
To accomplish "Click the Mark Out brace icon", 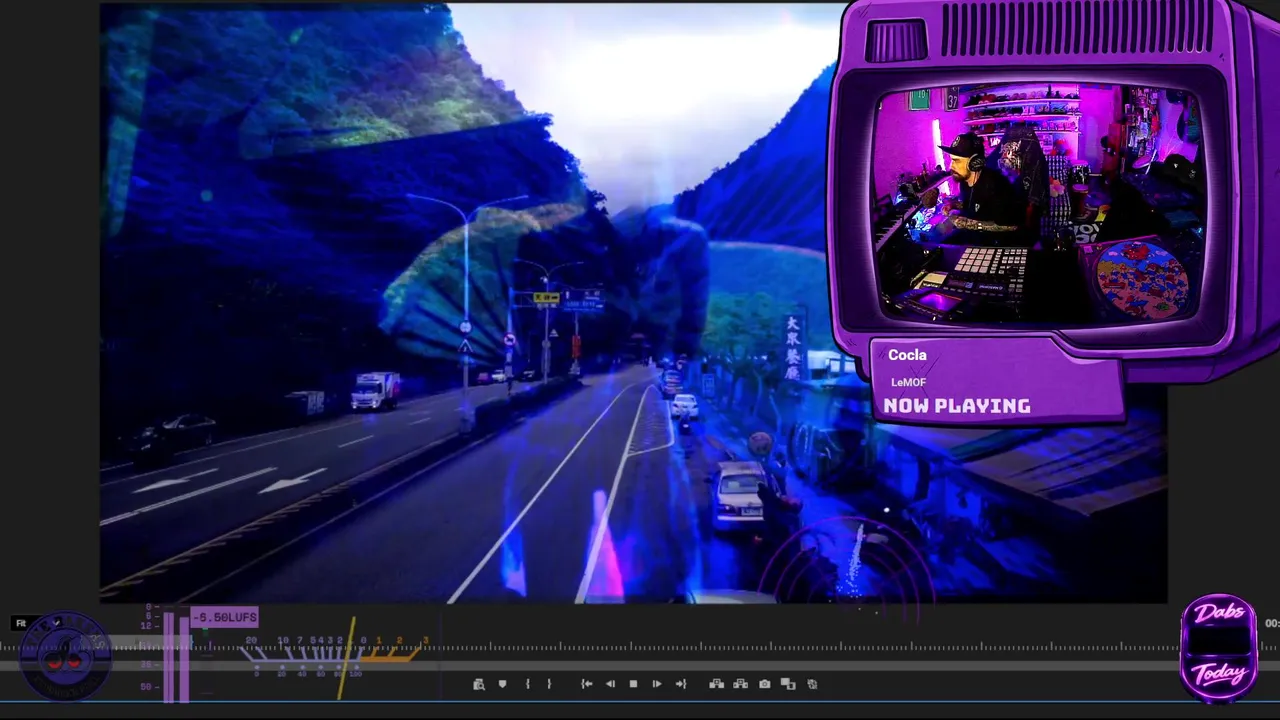I will click(x=549, y=684).
